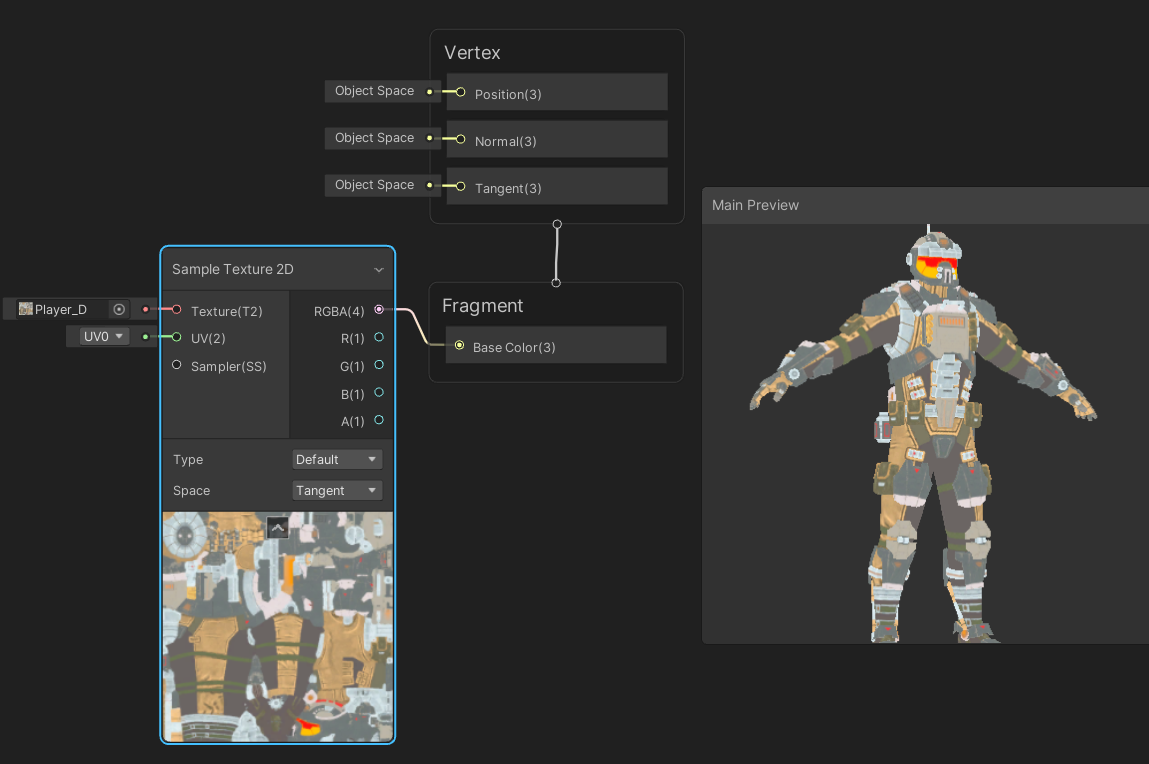Click the Normal(3) input port
The height and width of the screenshot is (764, 1149).
click(x=460, y=139)
